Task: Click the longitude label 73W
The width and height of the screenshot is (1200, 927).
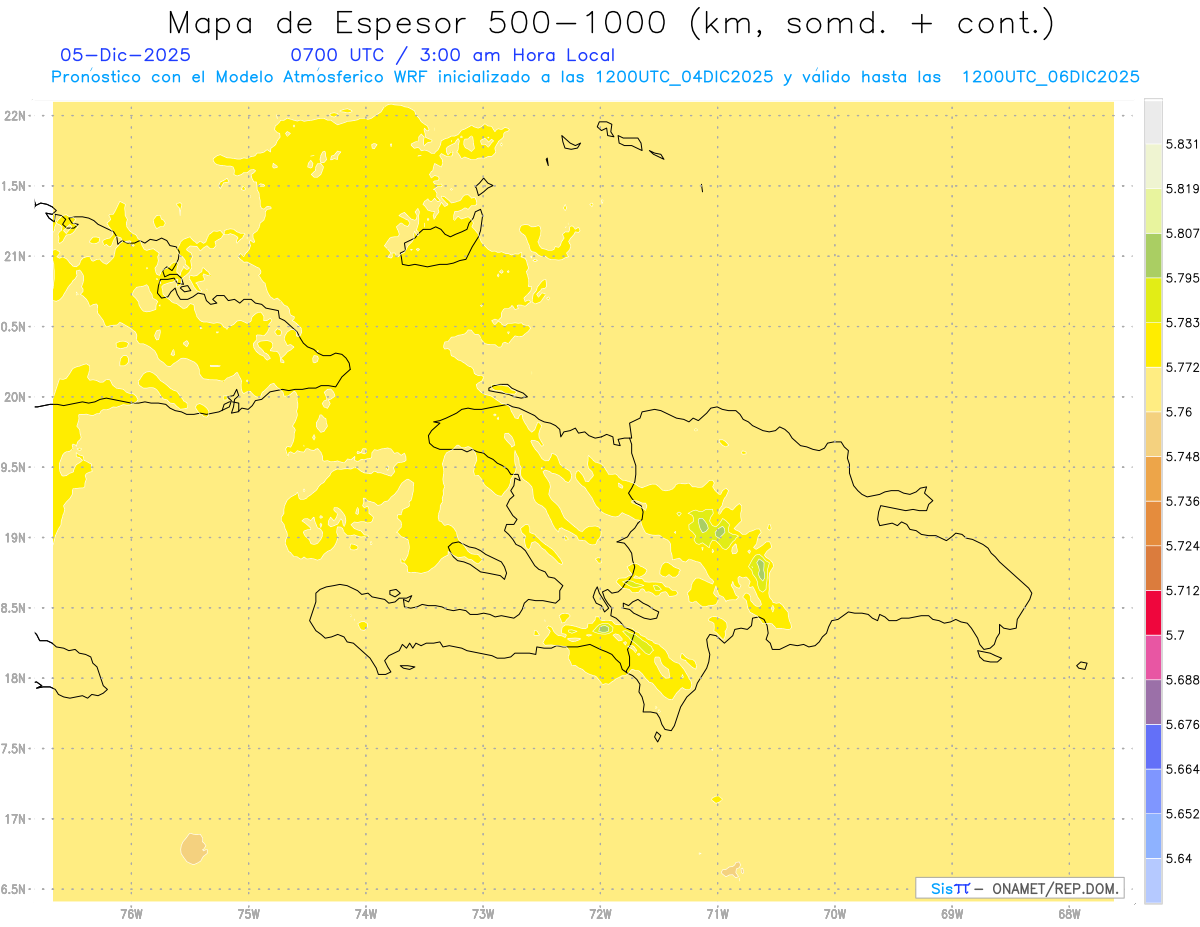Action: (x=483, y=914)
